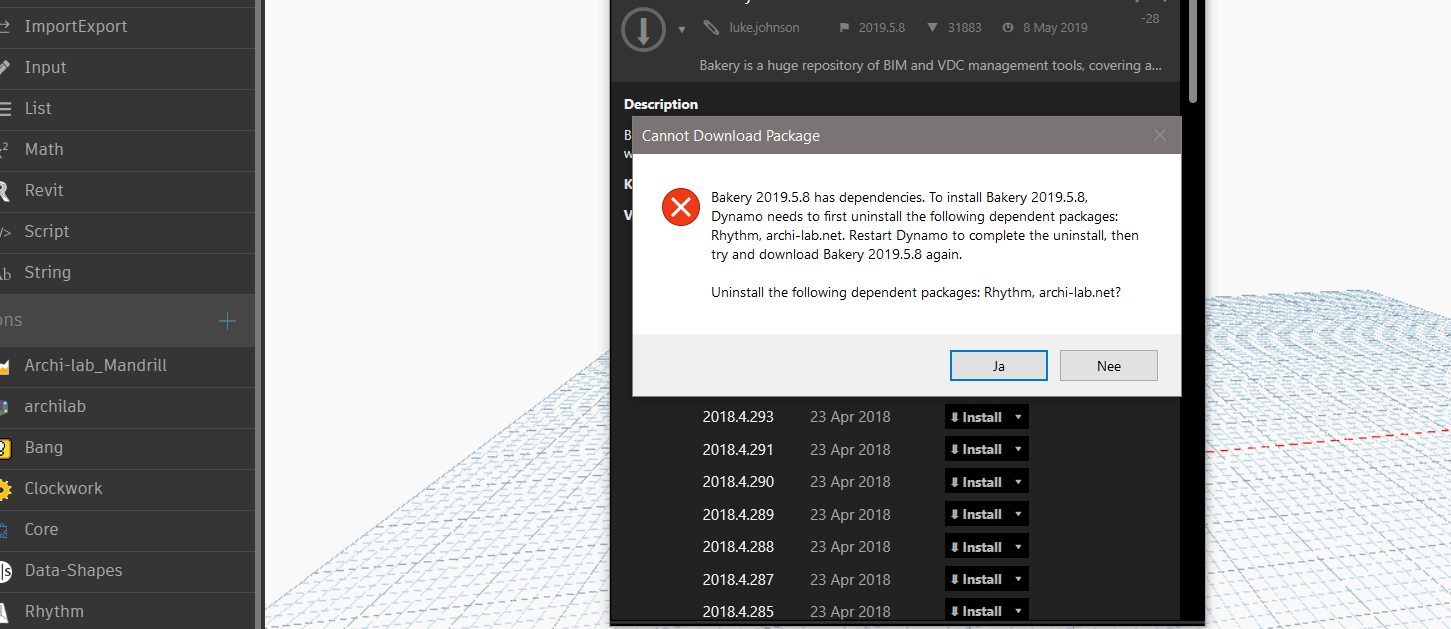Click the Ja button in dialog
This screenshot has height=629, width=1451.
point(998,366)
